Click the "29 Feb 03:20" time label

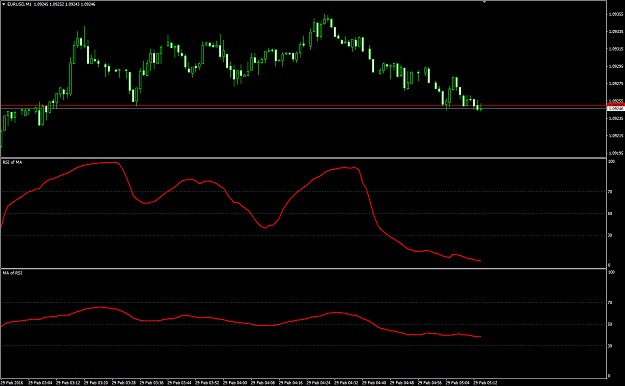coord(96,383)
